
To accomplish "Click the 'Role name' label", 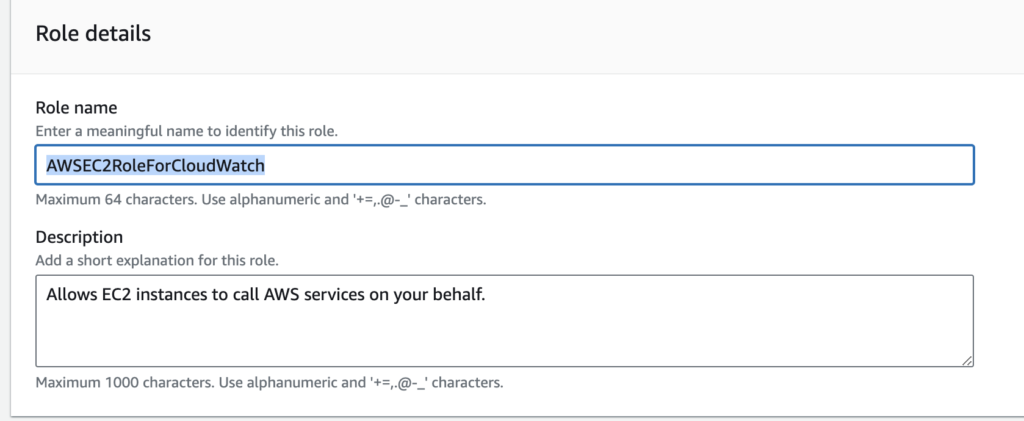I will tap(76, 109).
